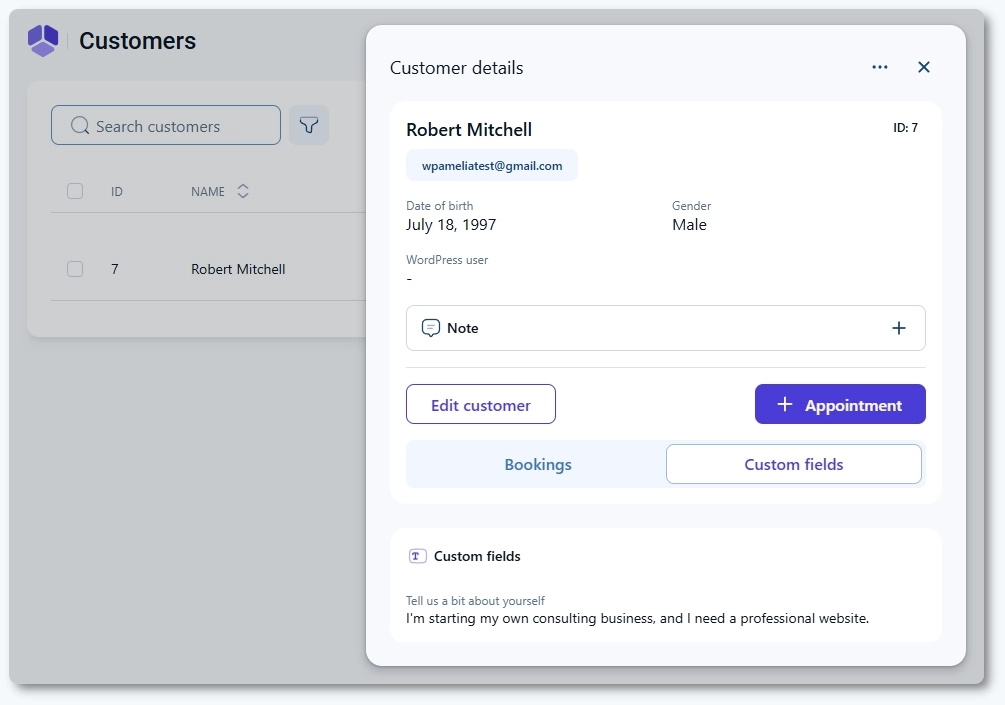The height and width of the screenshot is (705, 1005).
Task: Add a note with the plus icon
Action: point(899,328)
